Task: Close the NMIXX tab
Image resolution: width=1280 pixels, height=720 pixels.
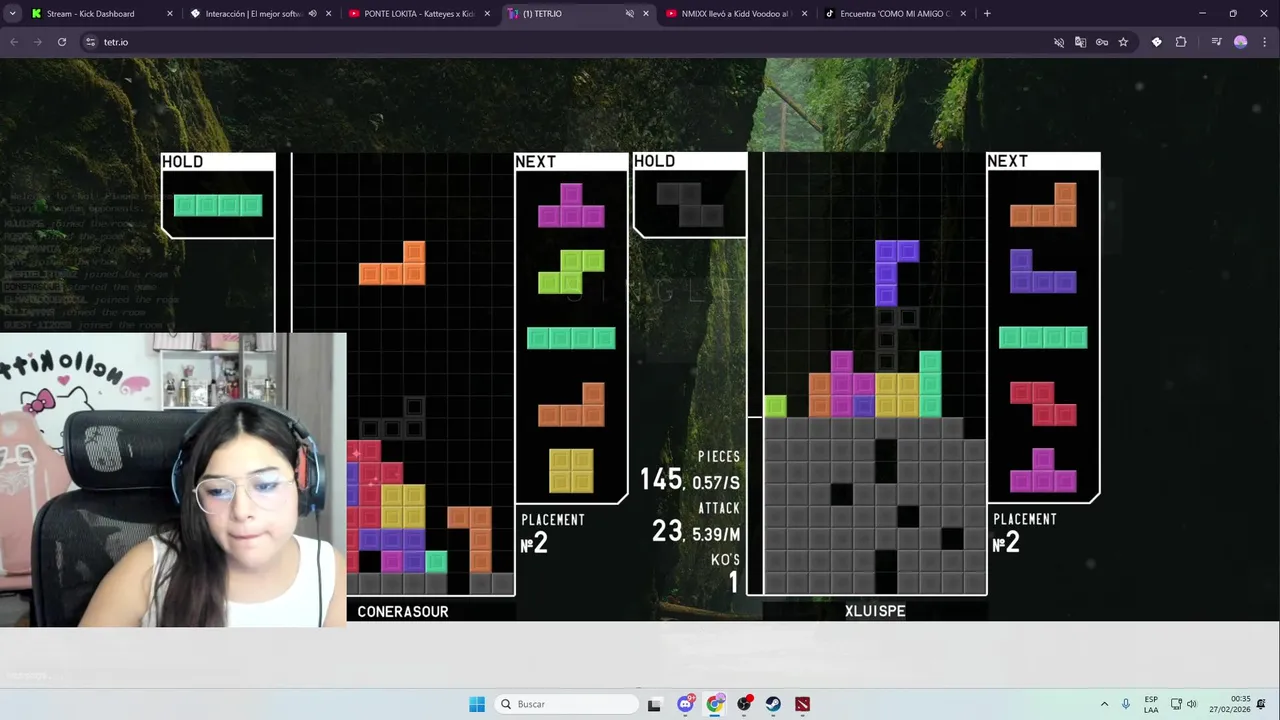Action: 803,14
